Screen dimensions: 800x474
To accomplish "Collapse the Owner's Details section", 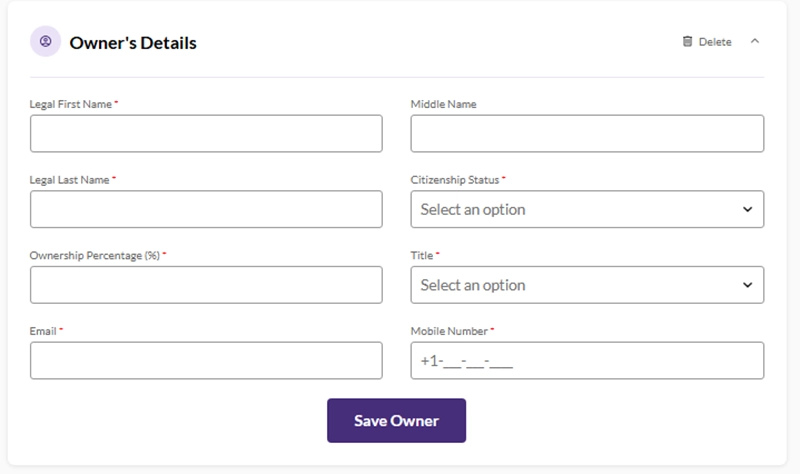I will pyautogui.click(x=755, y=42).
